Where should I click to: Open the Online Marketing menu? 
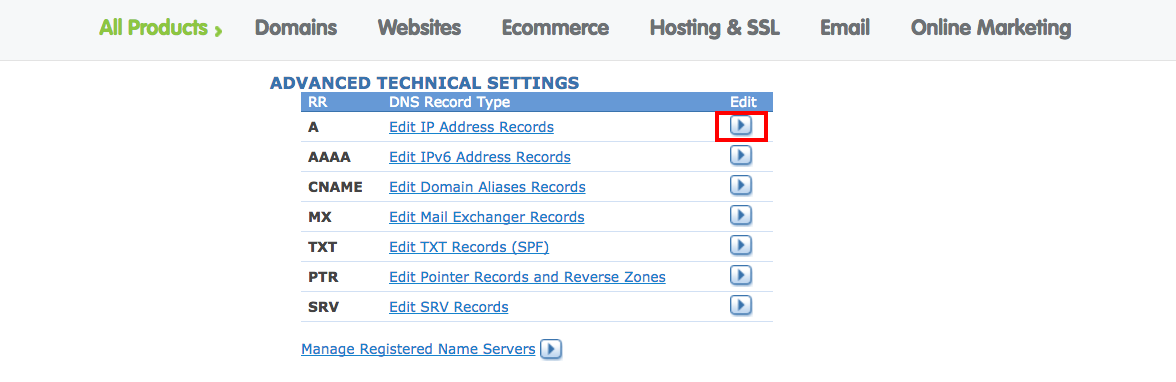[x=991, y=29]
